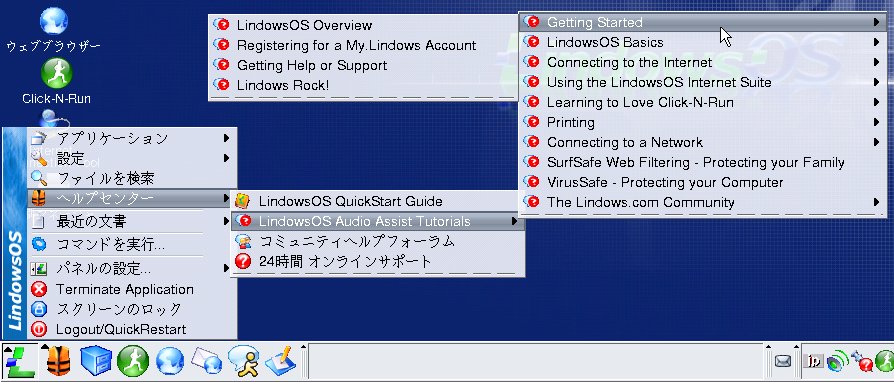Expand Learning to Love Click-N-Run arrow

click(876, 102)
